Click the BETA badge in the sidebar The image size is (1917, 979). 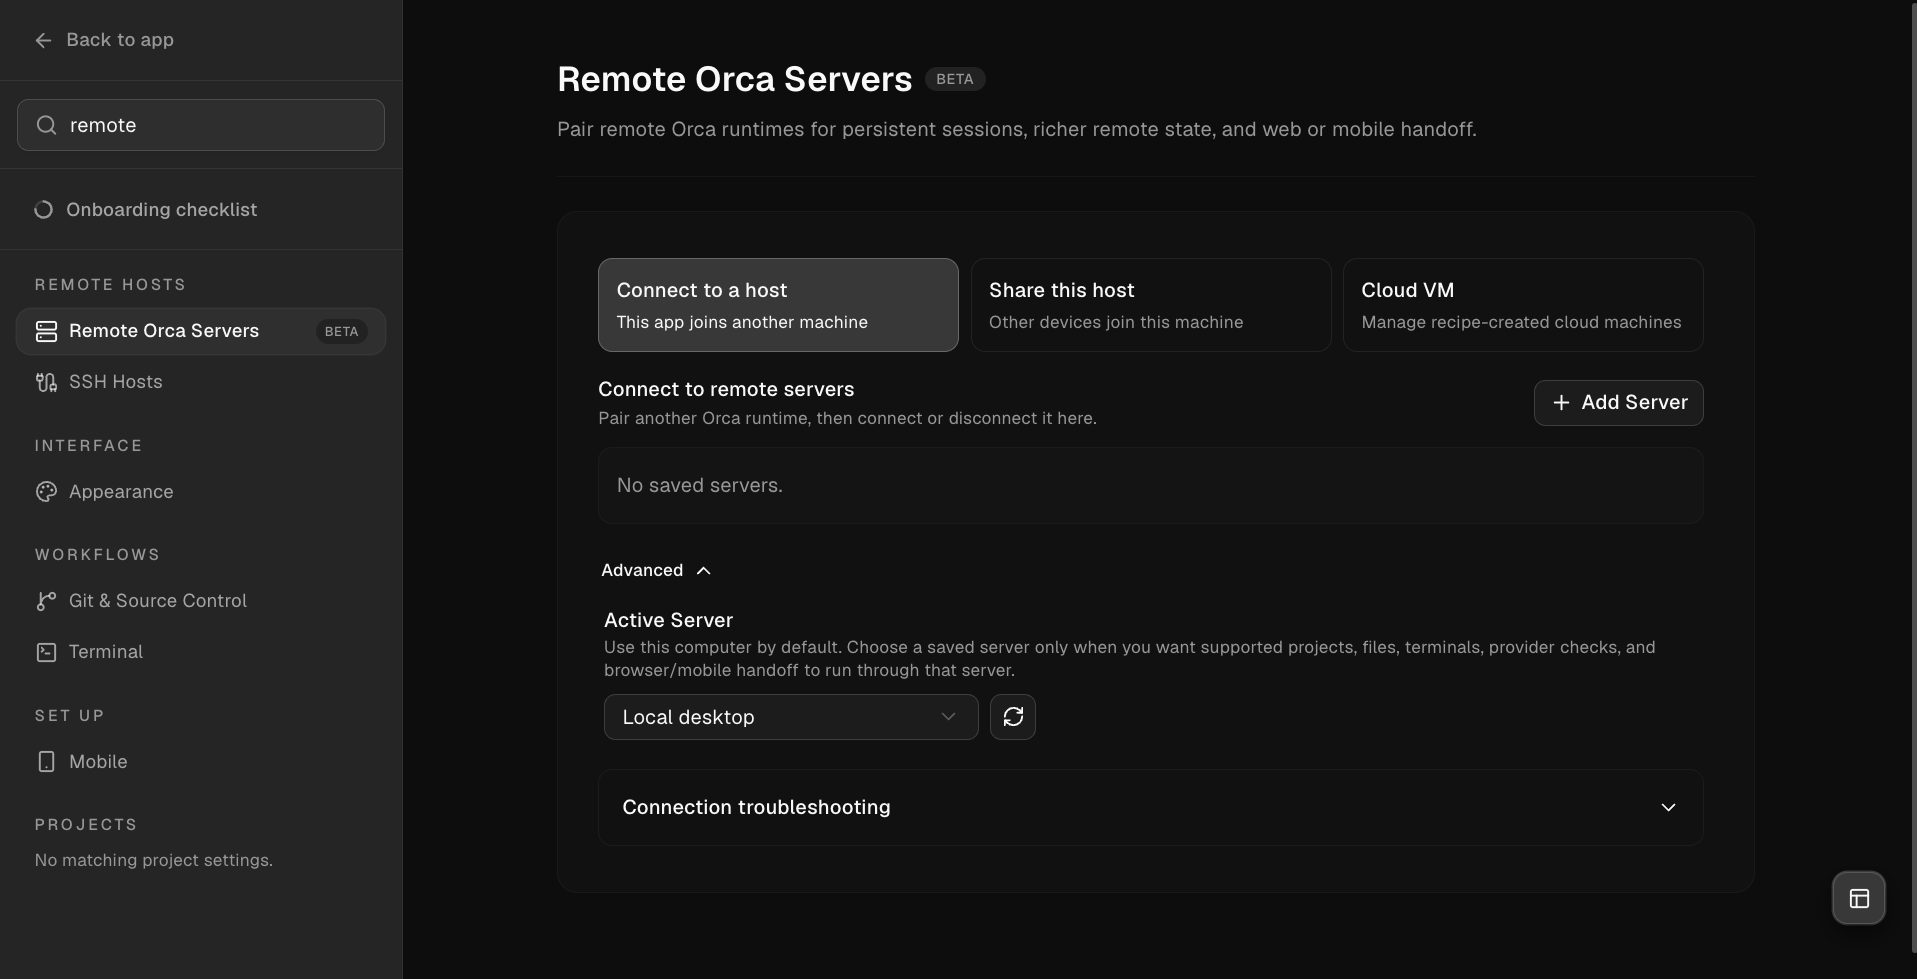click(341, 331)
